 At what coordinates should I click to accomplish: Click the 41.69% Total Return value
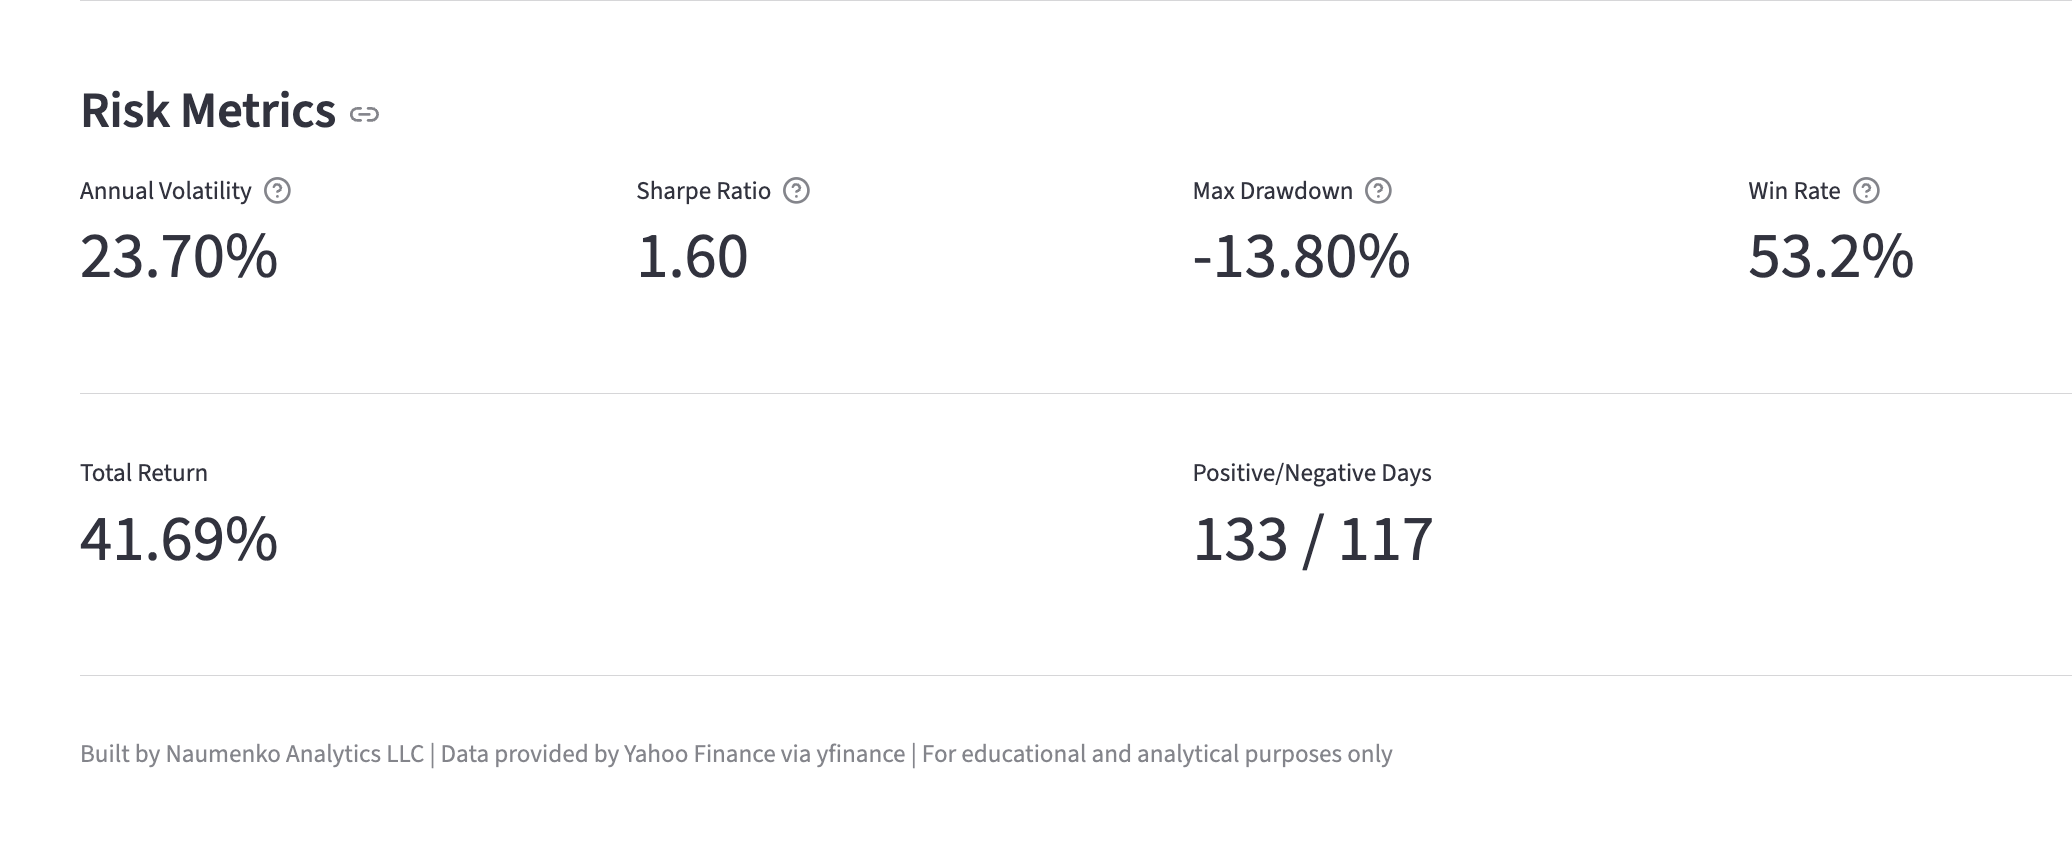click(179, 540)
